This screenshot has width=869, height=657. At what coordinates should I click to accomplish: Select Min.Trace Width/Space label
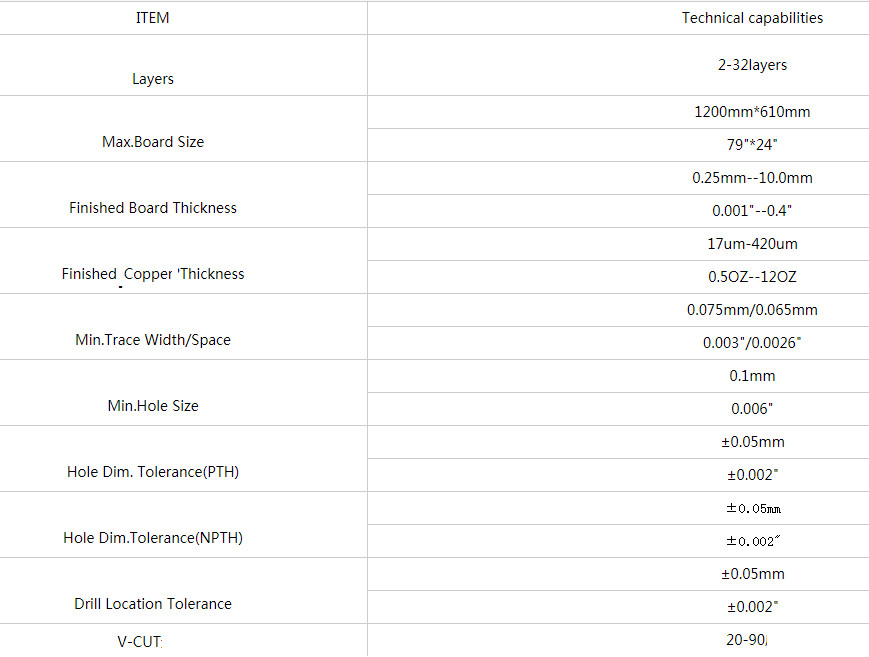tap(152, 340)
